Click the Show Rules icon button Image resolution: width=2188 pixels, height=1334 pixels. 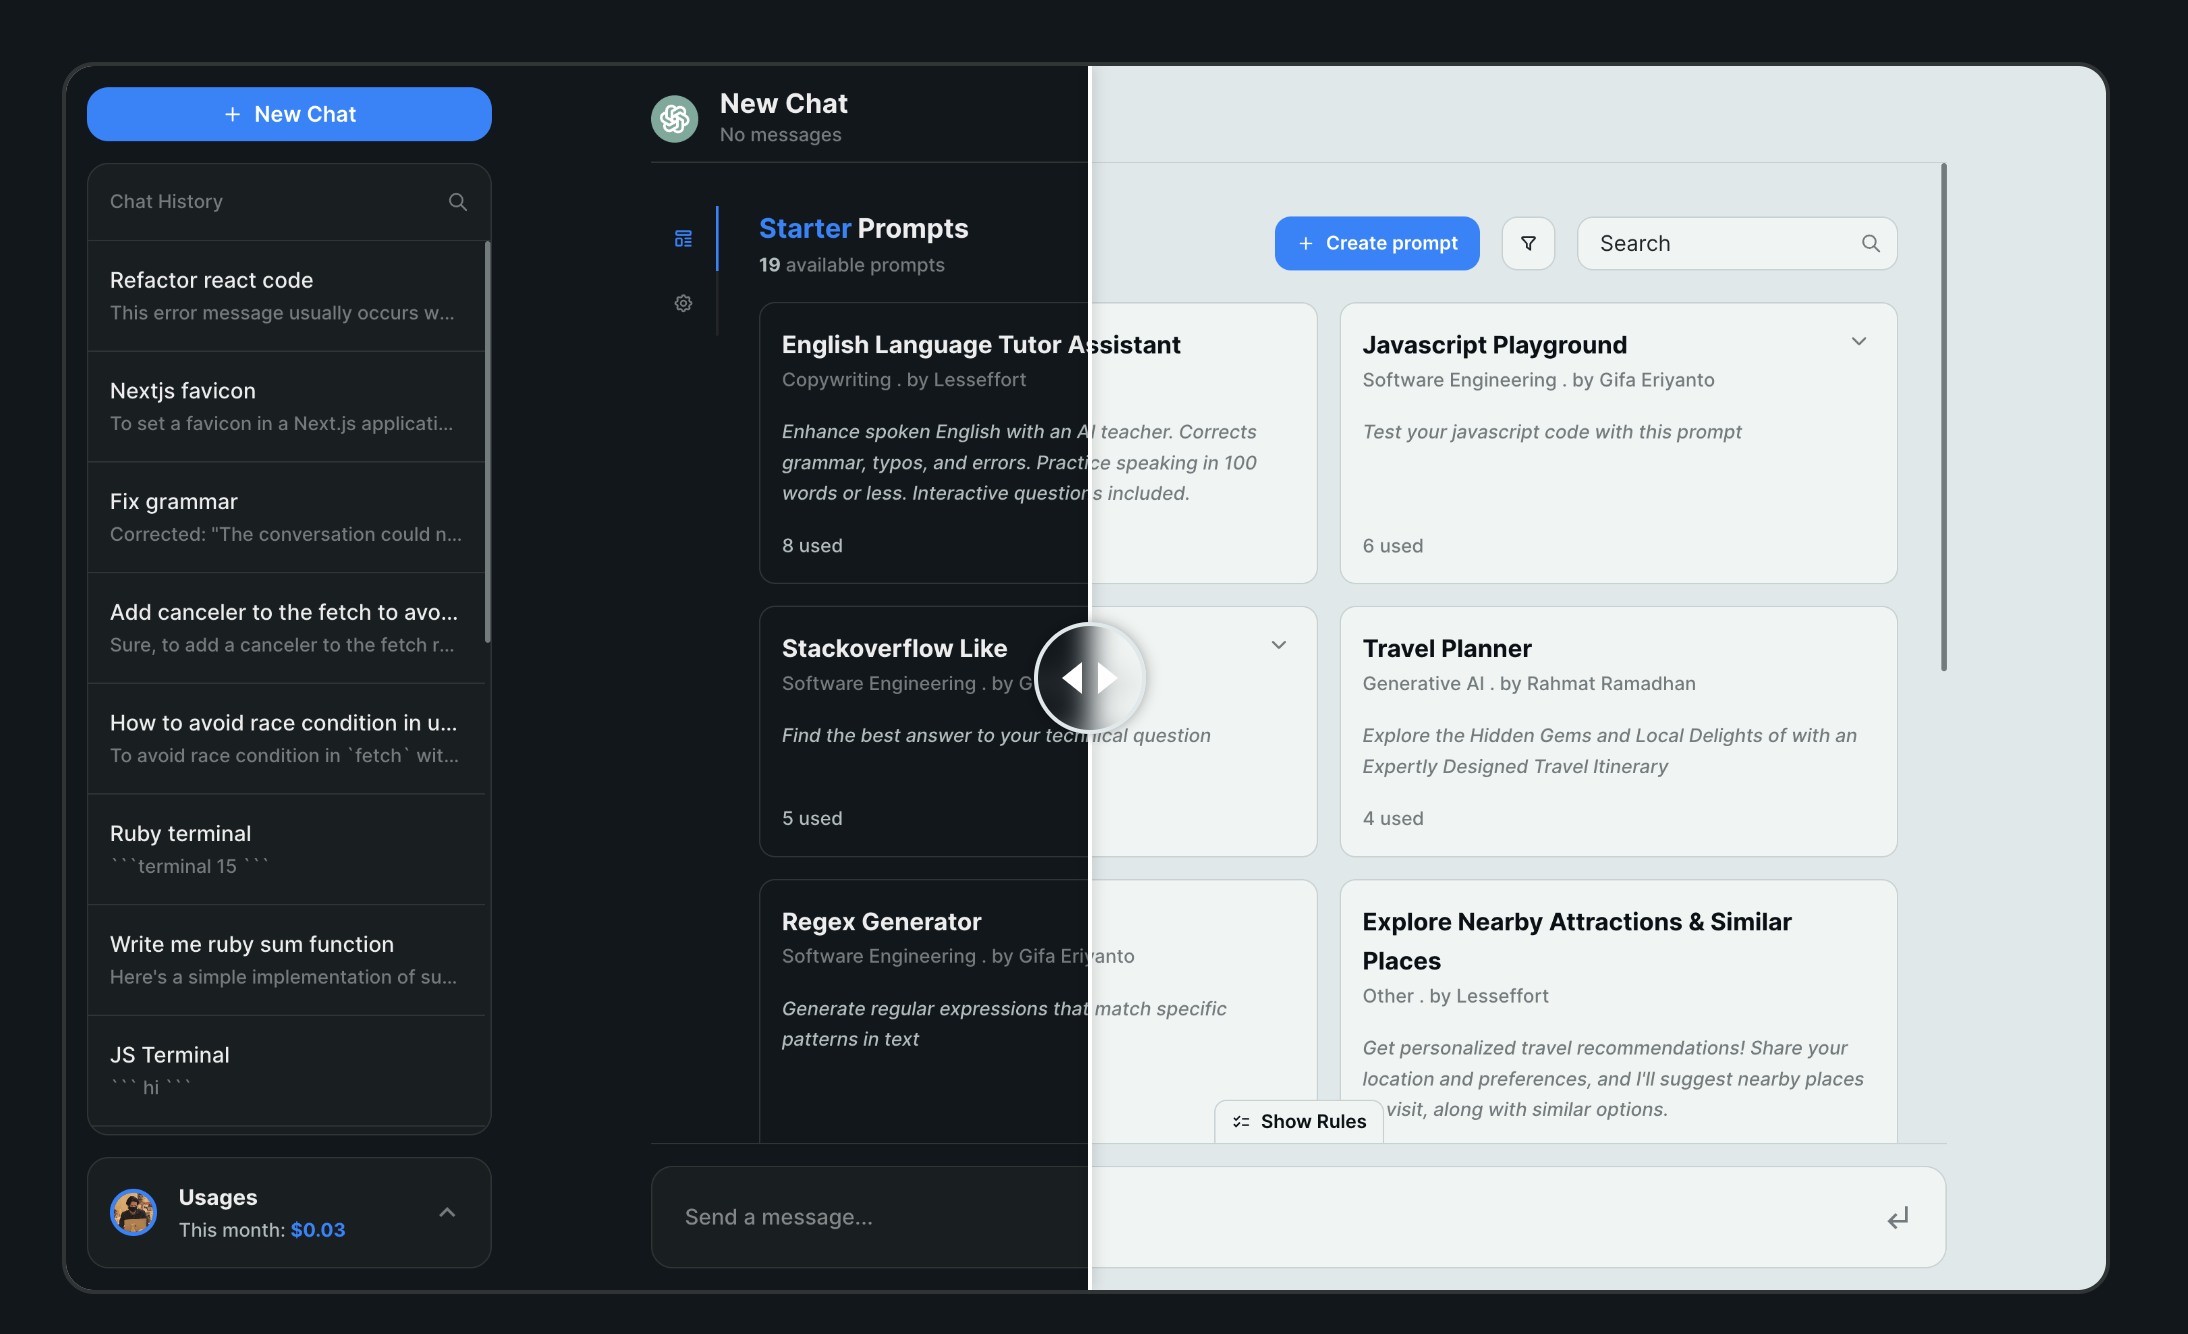click(x=1242, y=1120)
